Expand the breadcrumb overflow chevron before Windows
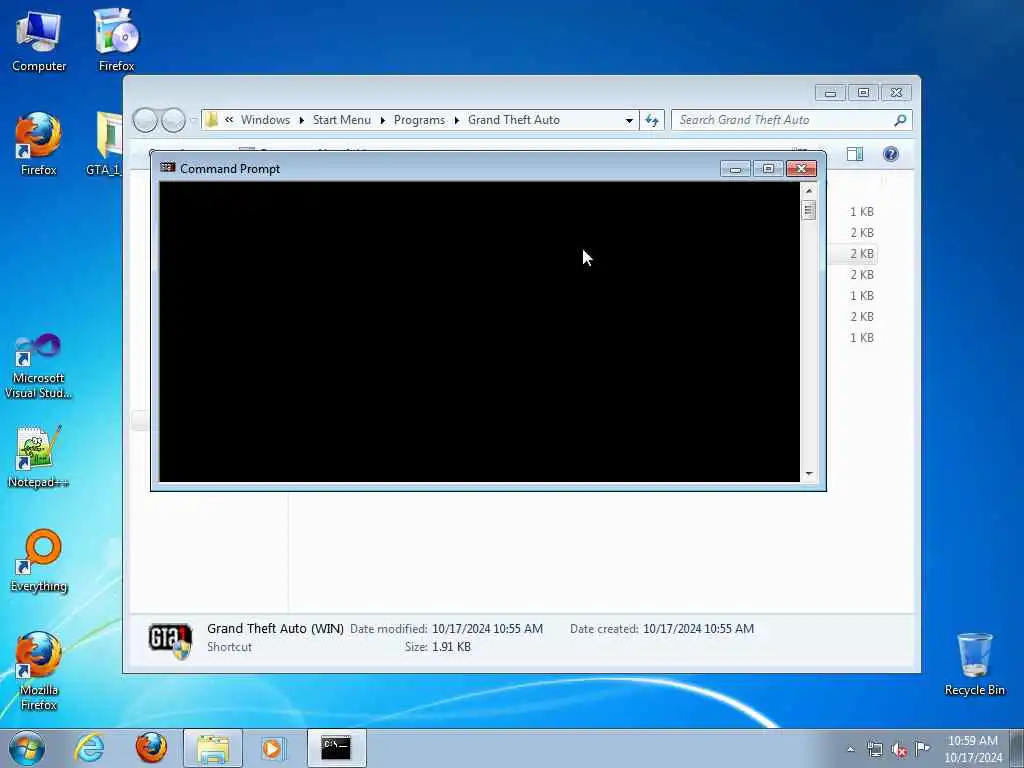Image resolution: width=1024 pixels, height=768 pixels. click(229, 120)
